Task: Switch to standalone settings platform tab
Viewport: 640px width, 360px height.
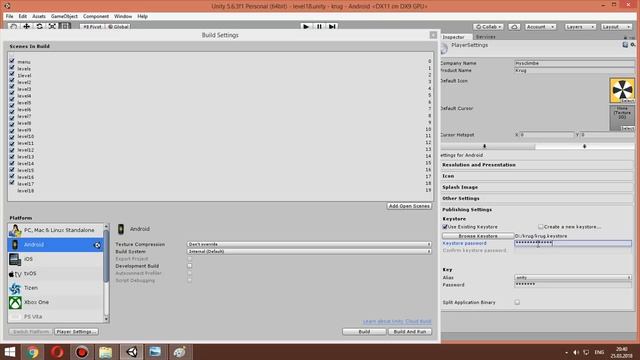Action: [x=488, y=146]
